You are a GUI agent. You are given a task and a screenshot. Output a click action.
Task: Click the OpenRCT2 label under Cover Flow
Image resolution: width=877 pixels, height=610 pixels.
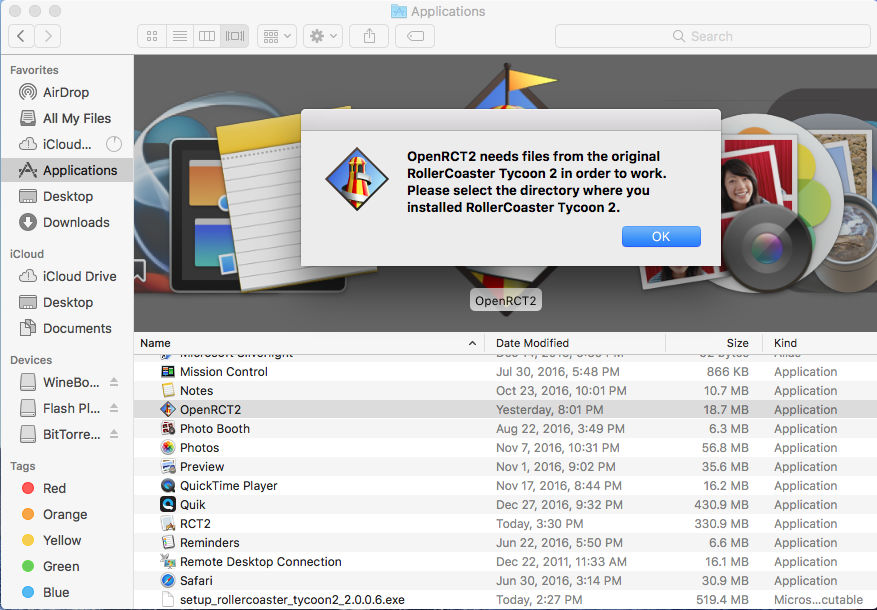[506, 301]
